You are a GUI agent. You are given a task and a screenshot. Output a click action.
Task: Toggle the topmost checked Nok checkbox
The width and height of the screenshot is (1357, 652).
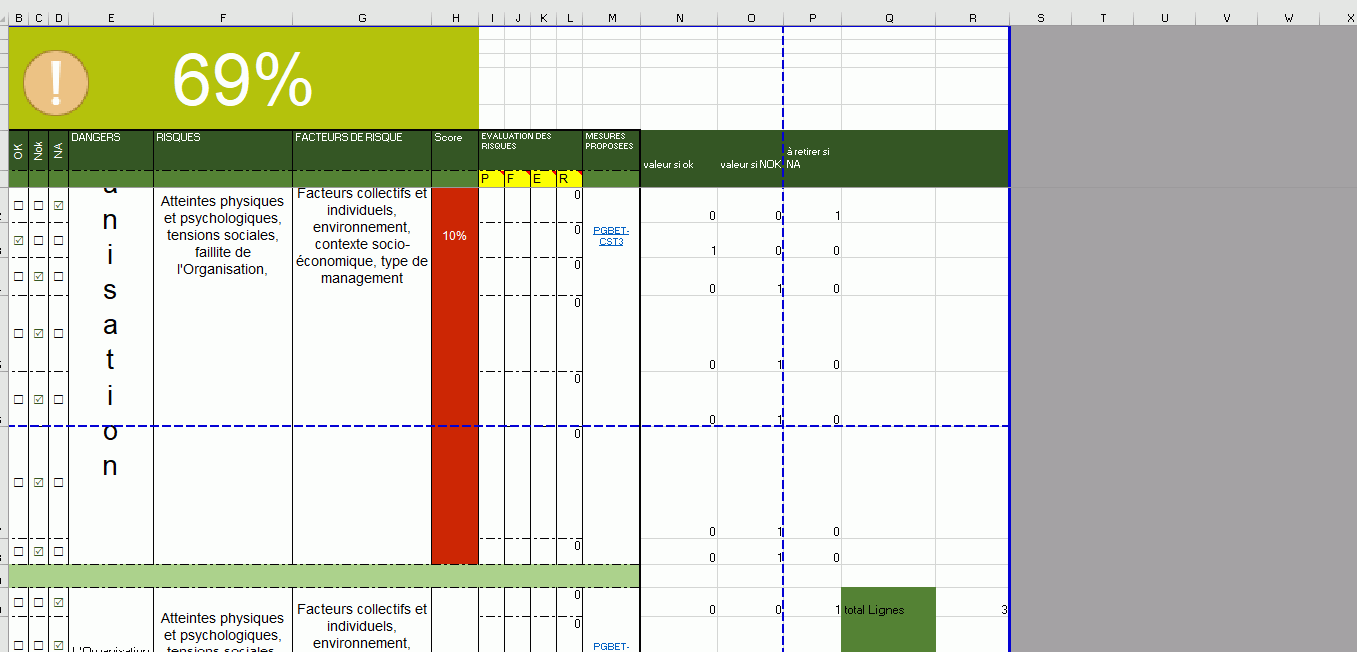[x=39, y=277]
